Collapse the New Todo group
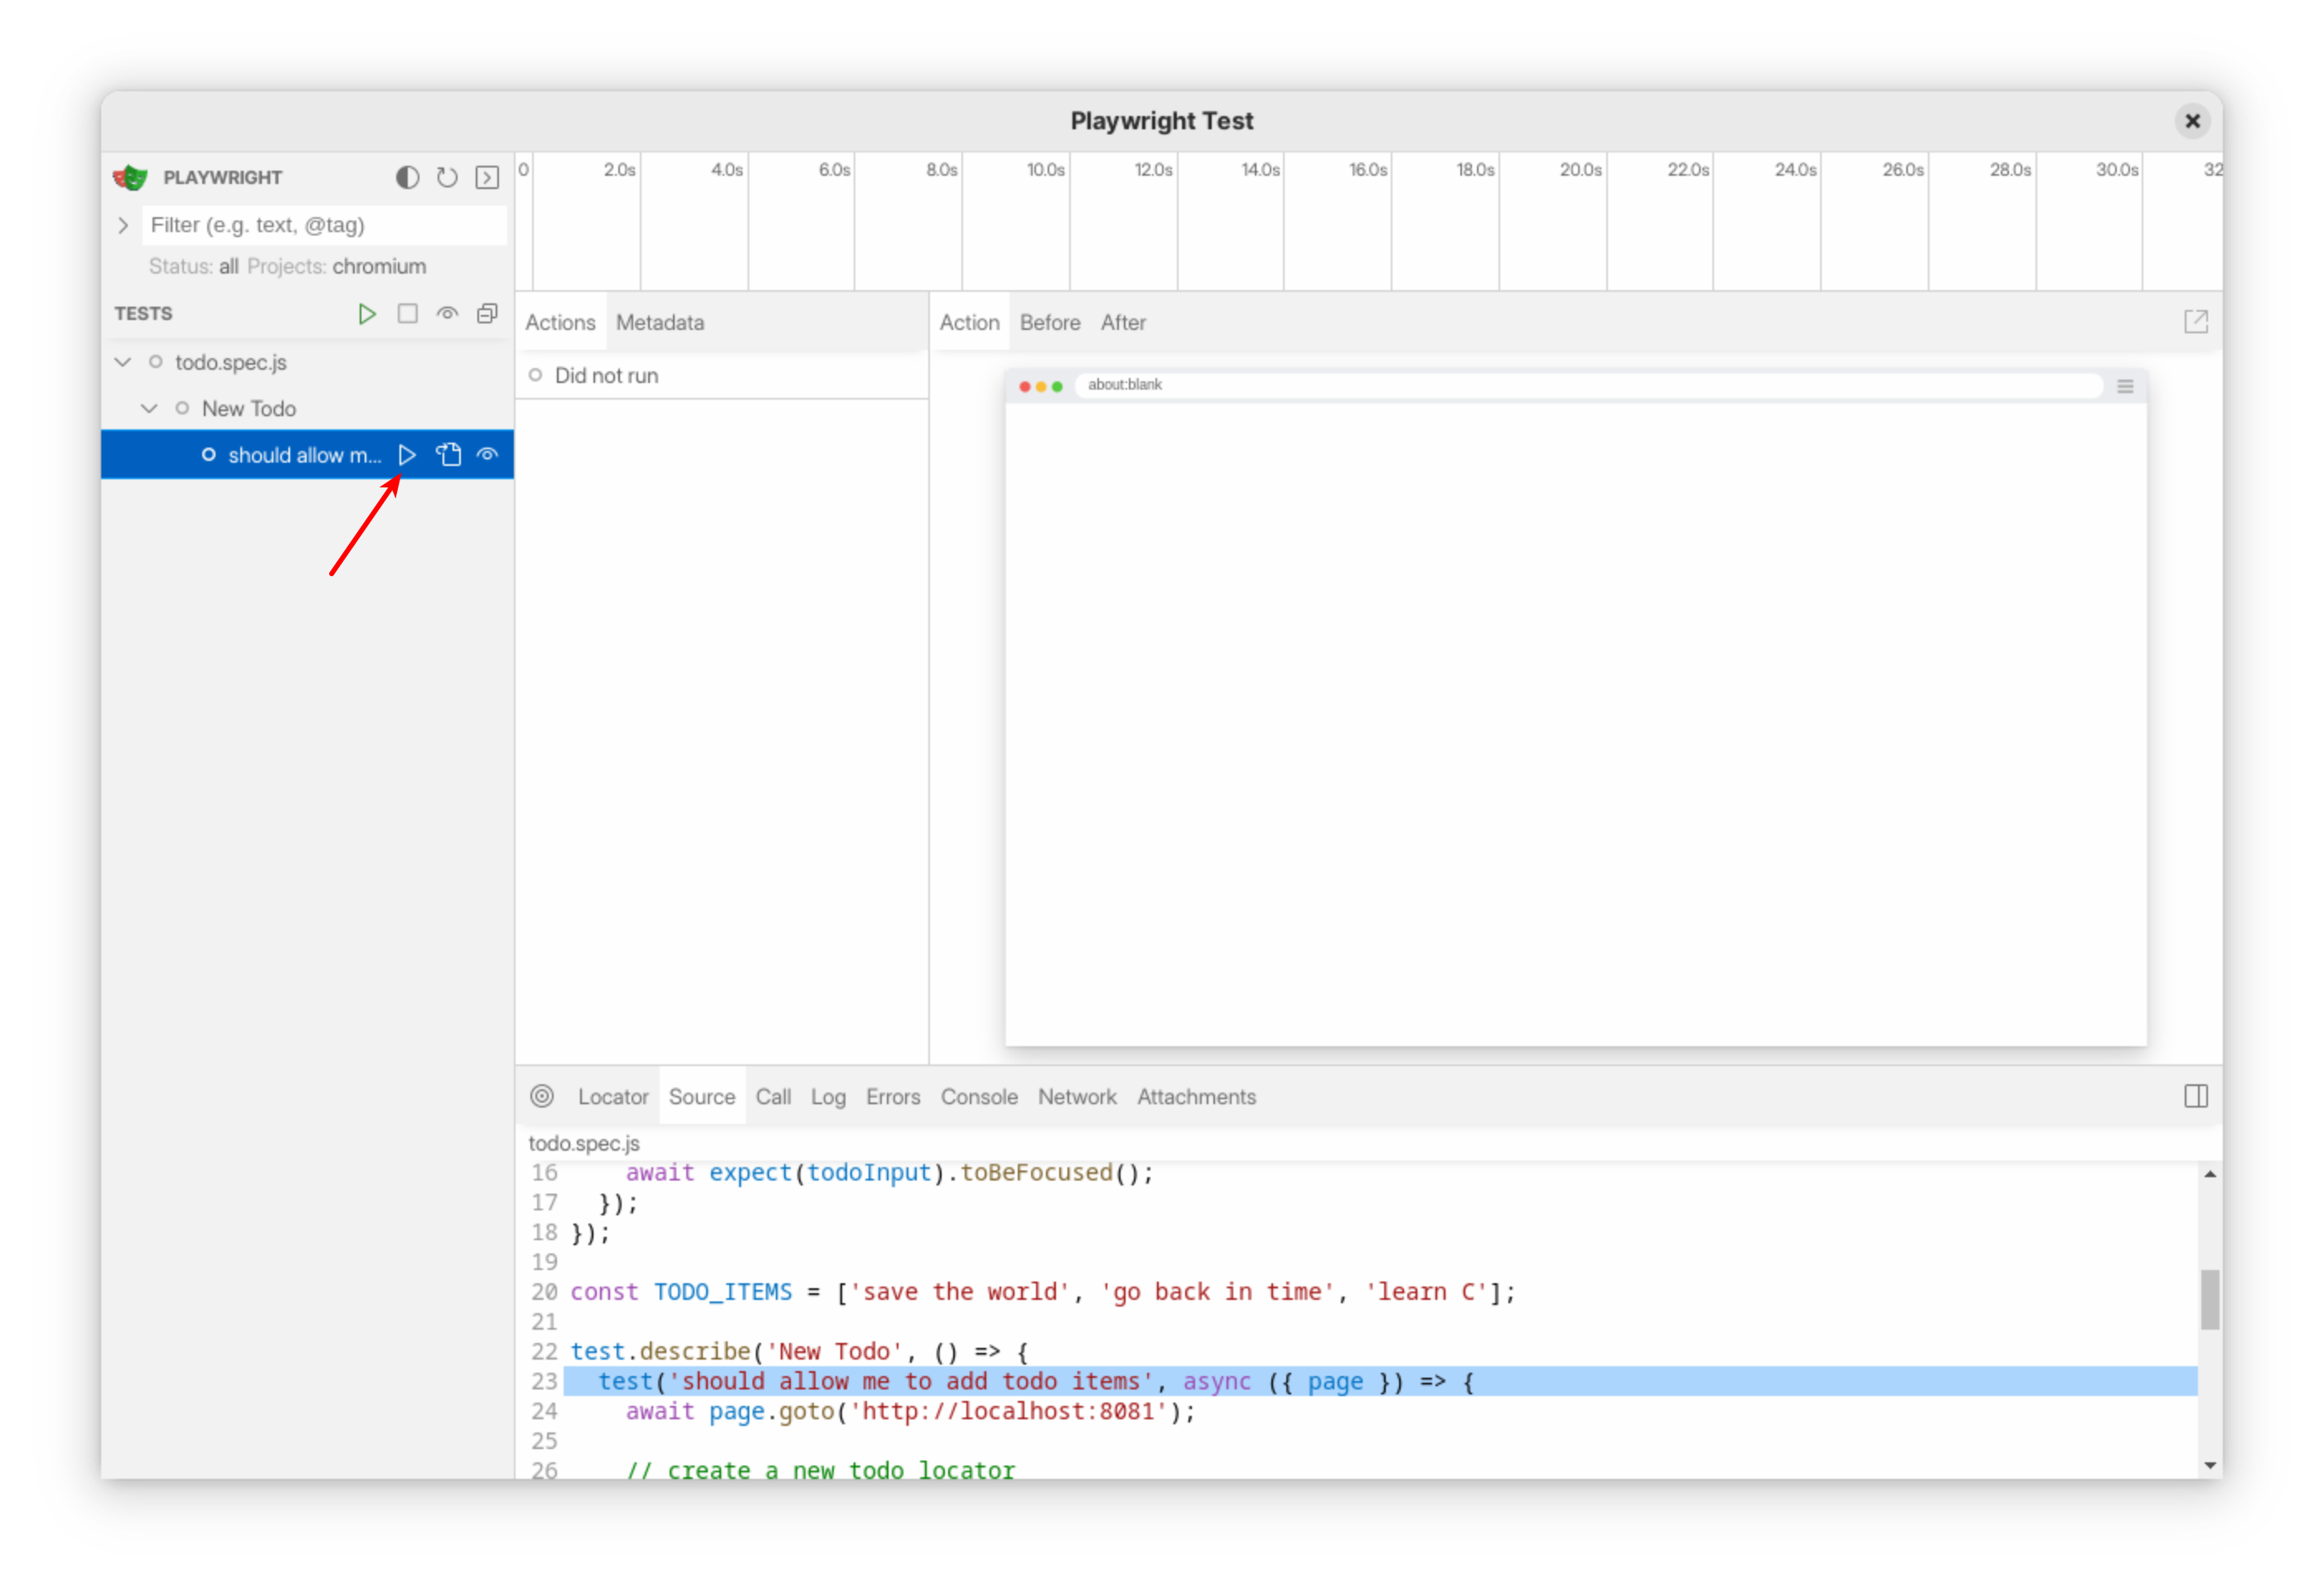This screenshot has height=1590, width=2324. (150, 408)
